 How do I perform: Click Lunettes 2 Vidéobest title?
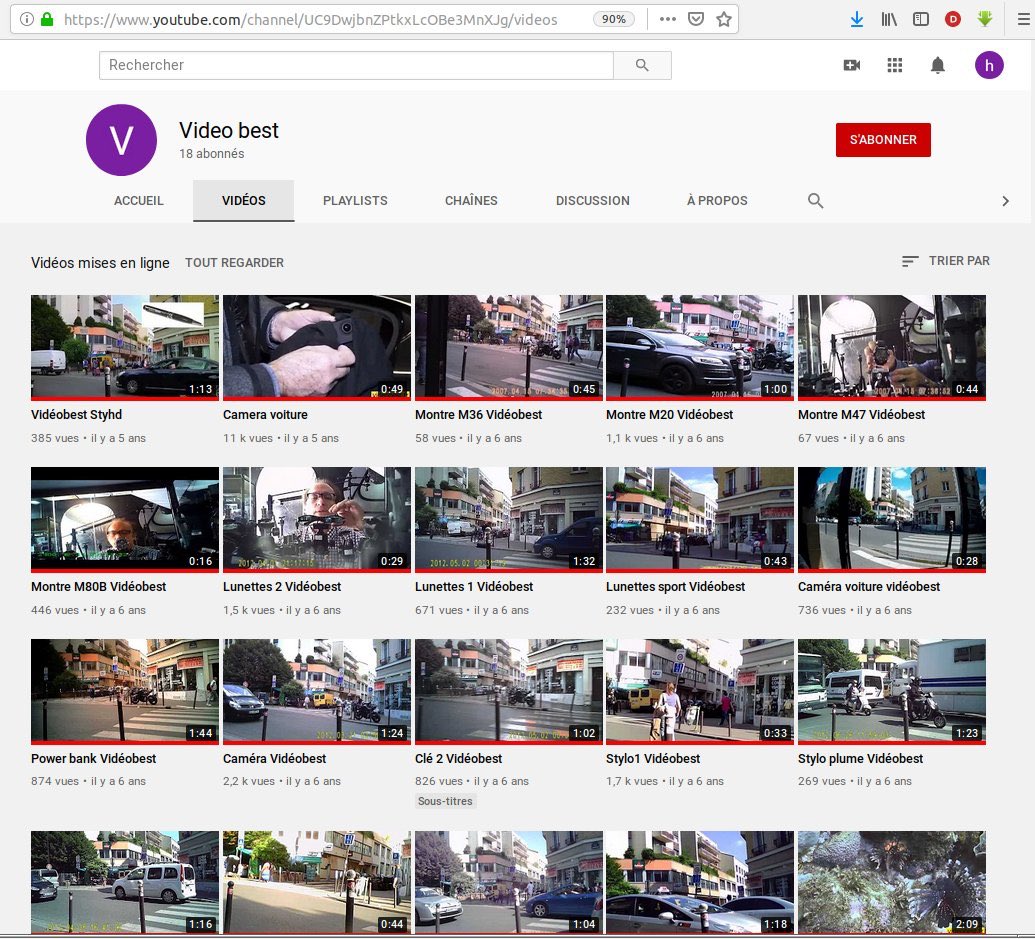282,587
